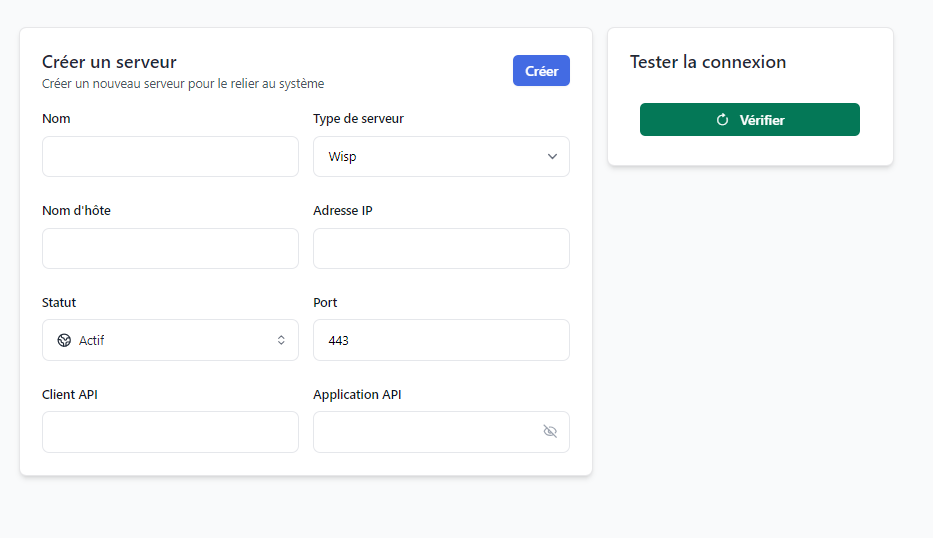Open the Type de serveur dropdown

point(440,157)
